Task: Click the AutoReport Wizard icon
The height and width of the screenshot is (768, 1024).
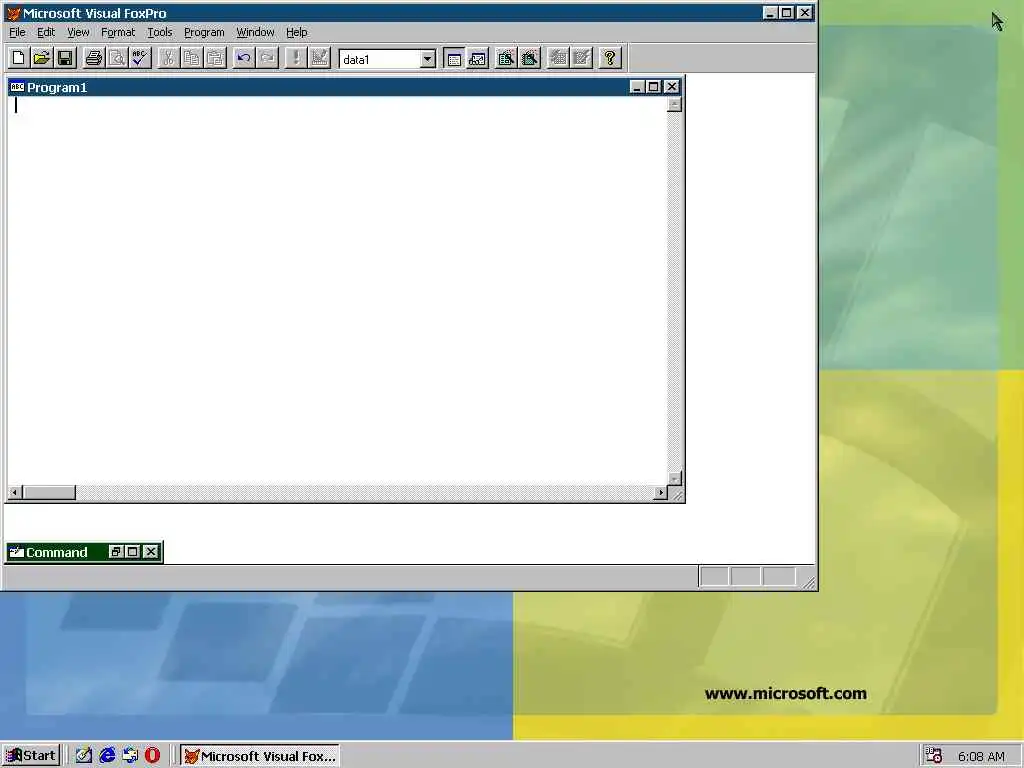Action: tap(581, 58)
